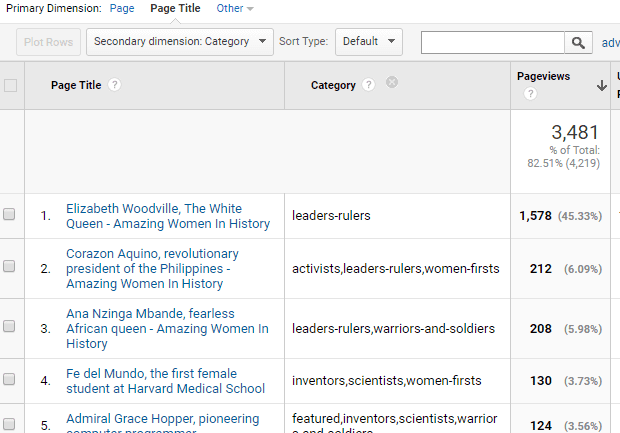Open the Fe del Mundo page link
Viewport: 620px width, 433px height.
pos(165,380)
